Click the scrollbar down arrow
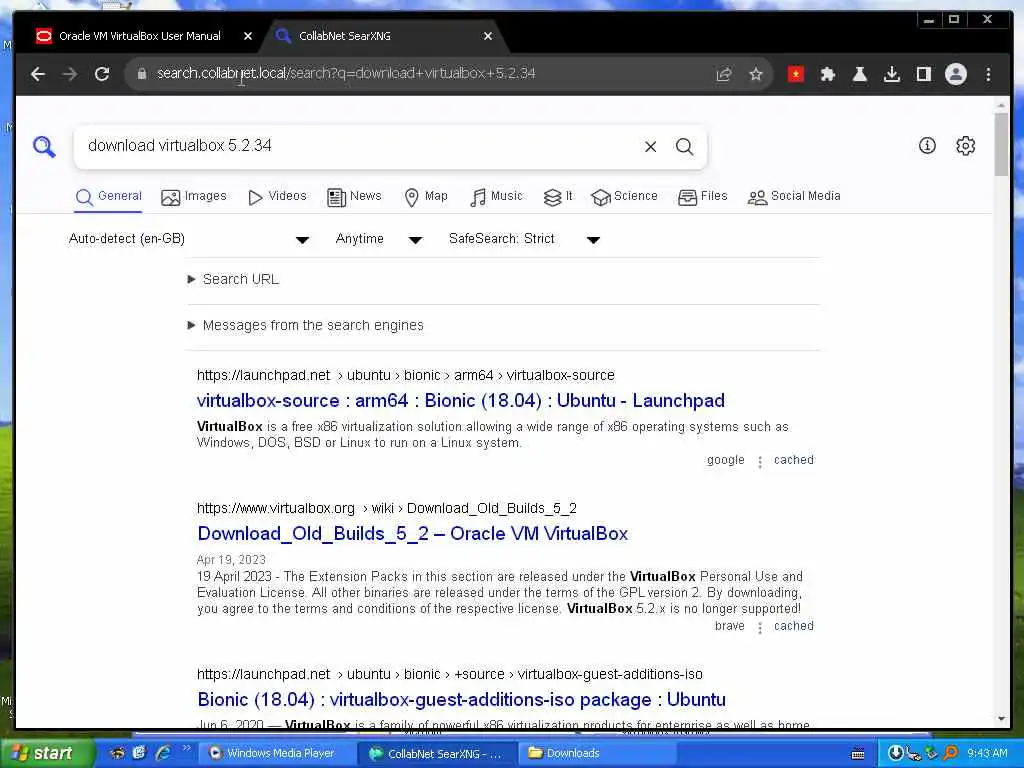The image size is (1024, 768). tap(1001, 719)
